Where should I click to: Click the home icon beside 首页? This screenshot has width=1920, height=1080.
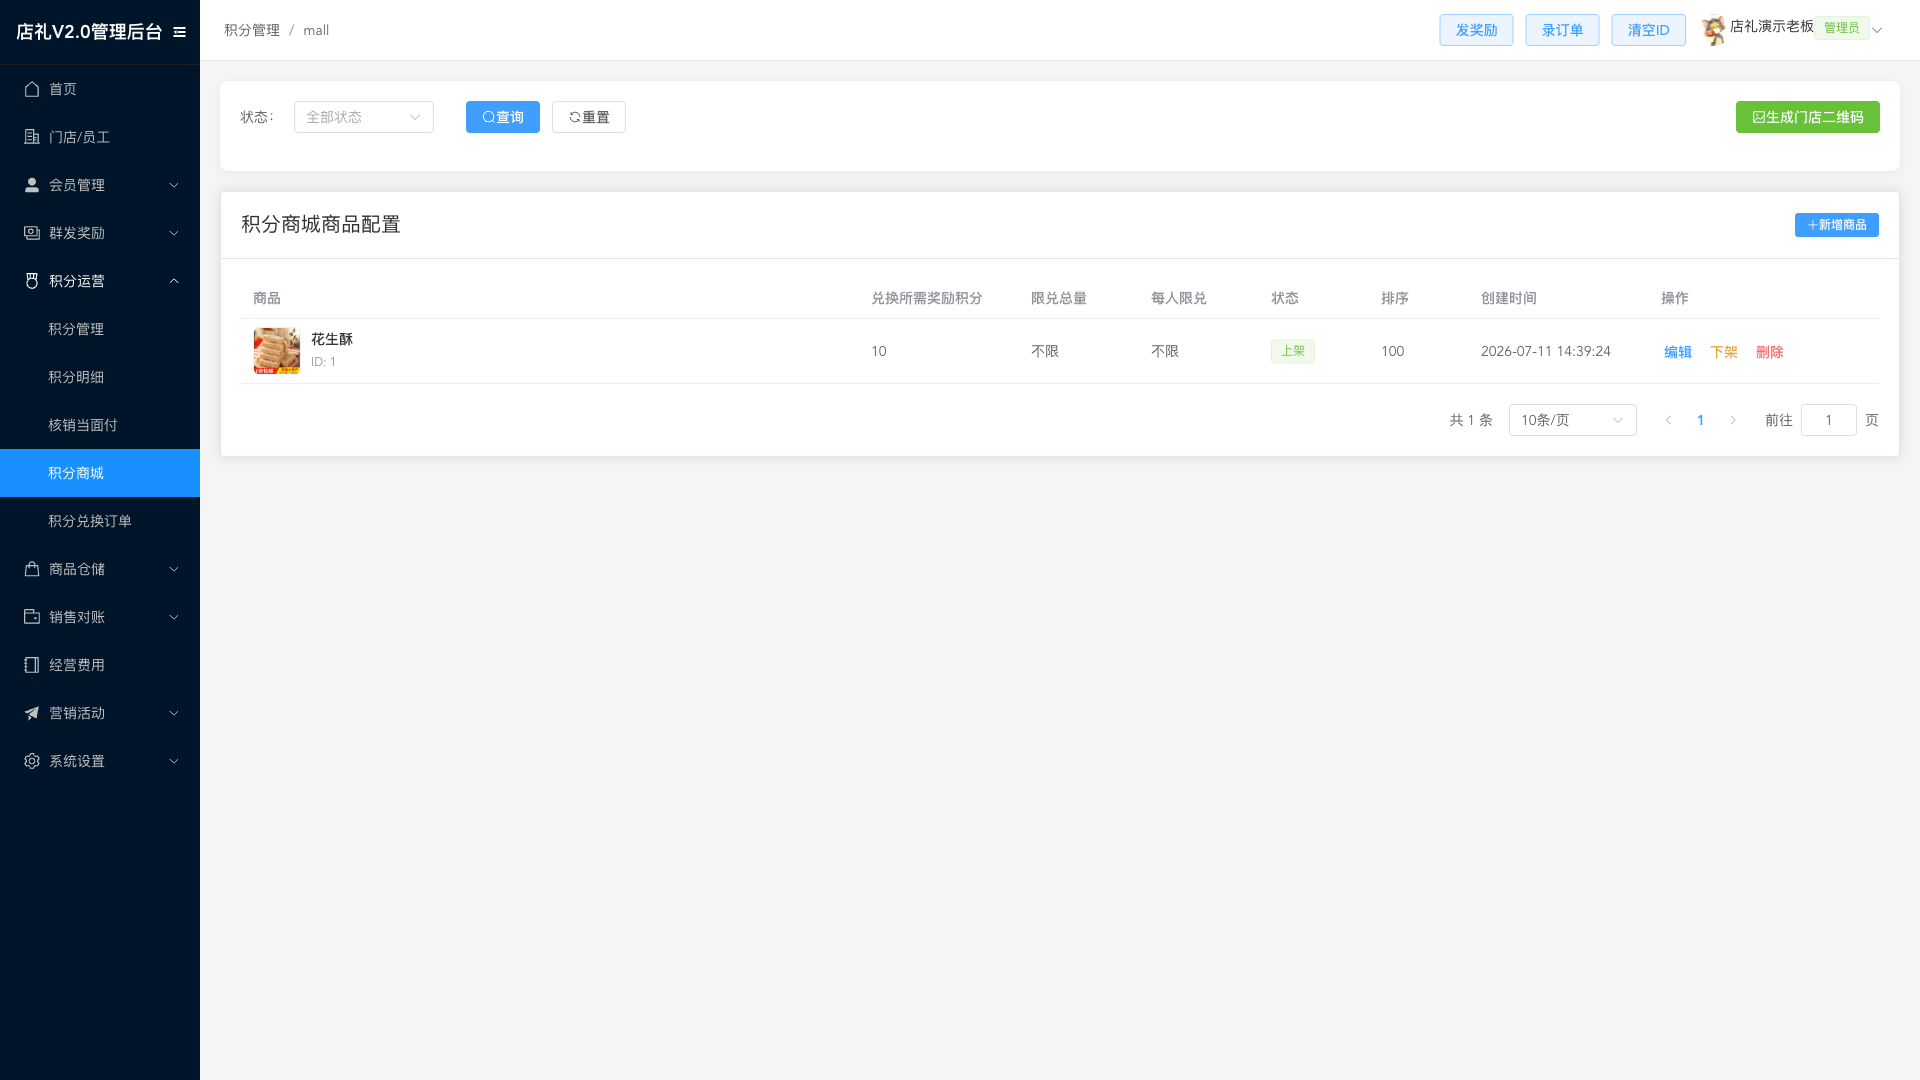coord(32,89)
